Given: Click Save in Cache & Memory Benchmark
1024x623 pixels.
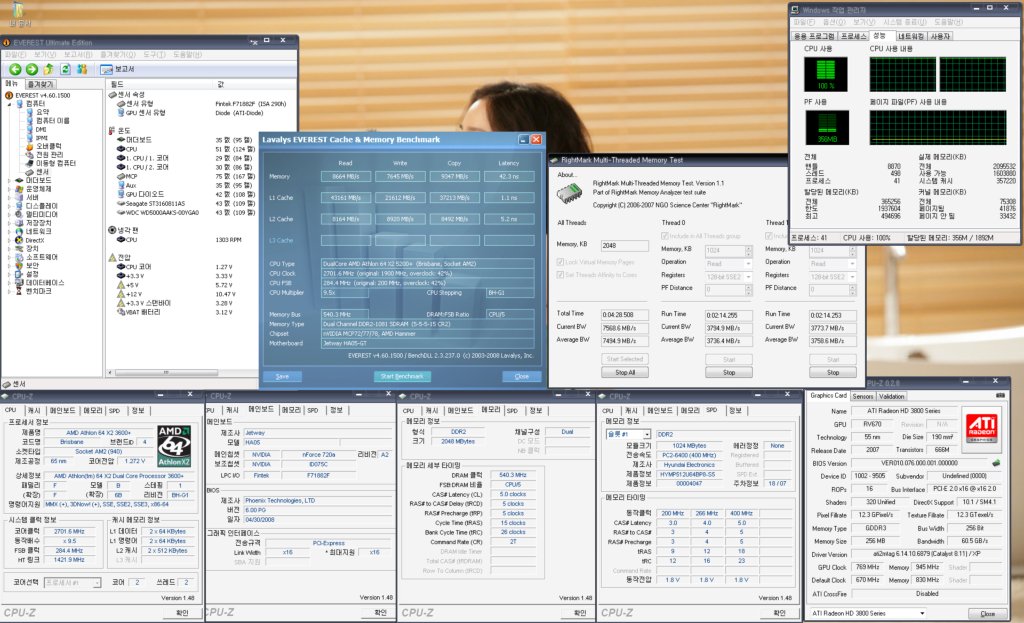Looking at the screenshot, I should tap(282, 376).
